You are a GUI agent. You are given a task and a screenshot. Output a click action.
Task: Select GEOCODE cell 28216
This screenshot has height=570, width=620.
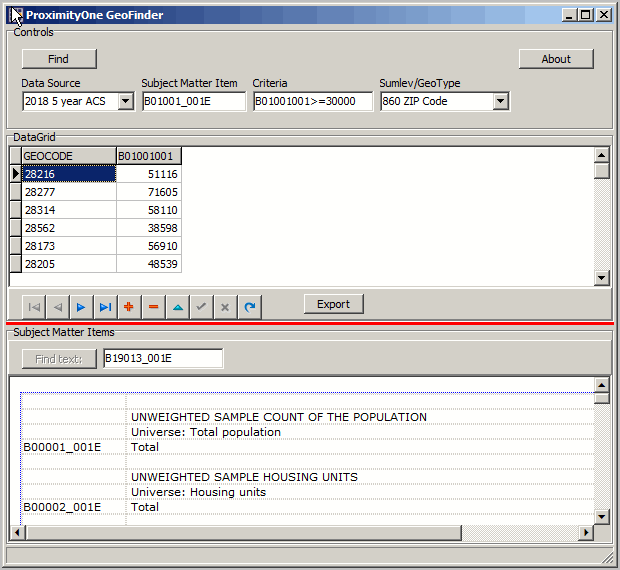69,174
